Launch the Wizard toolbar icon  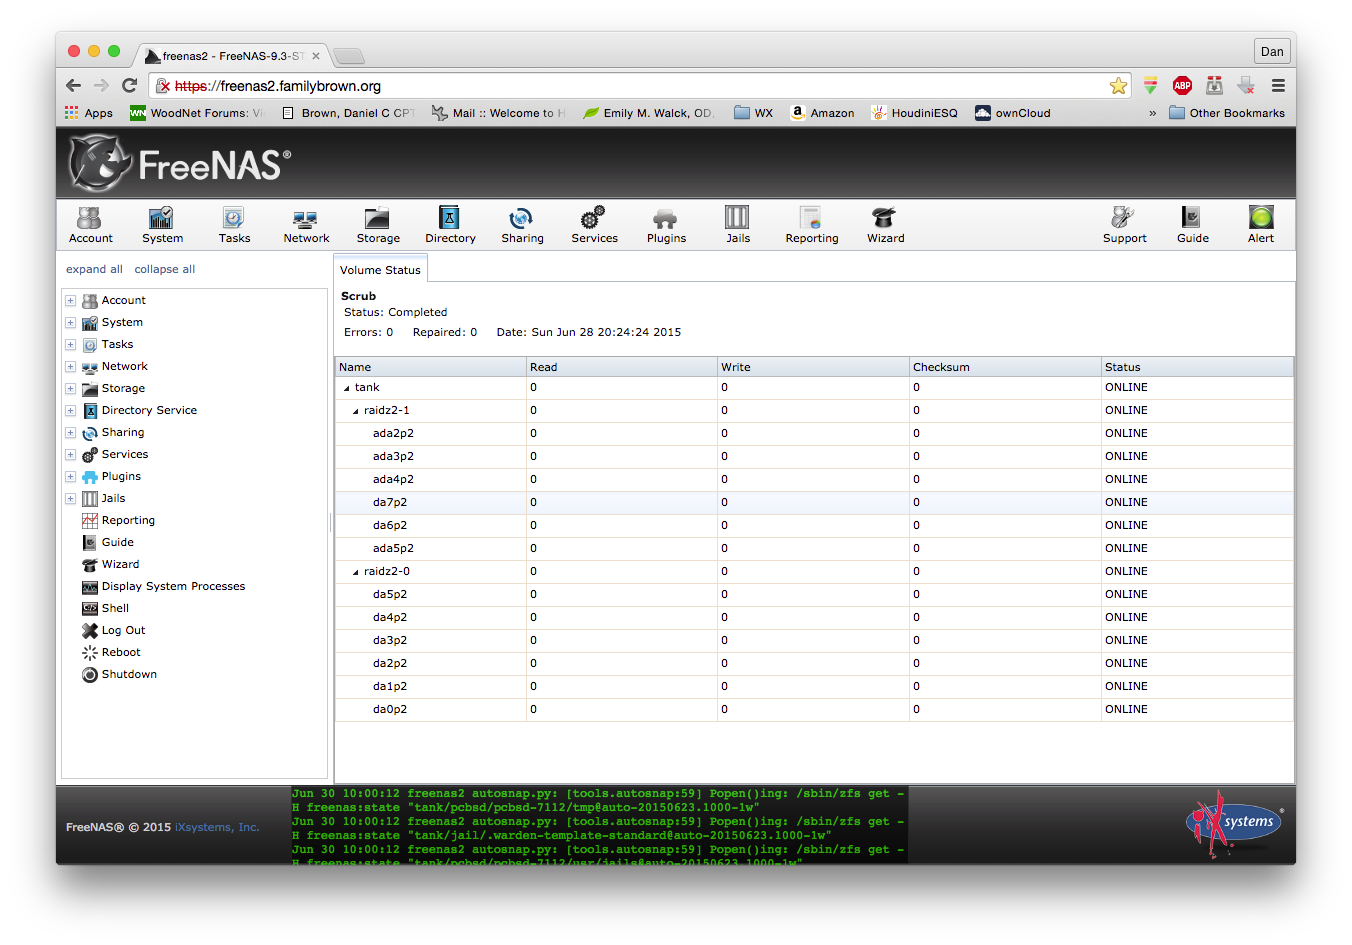(885, 225)
